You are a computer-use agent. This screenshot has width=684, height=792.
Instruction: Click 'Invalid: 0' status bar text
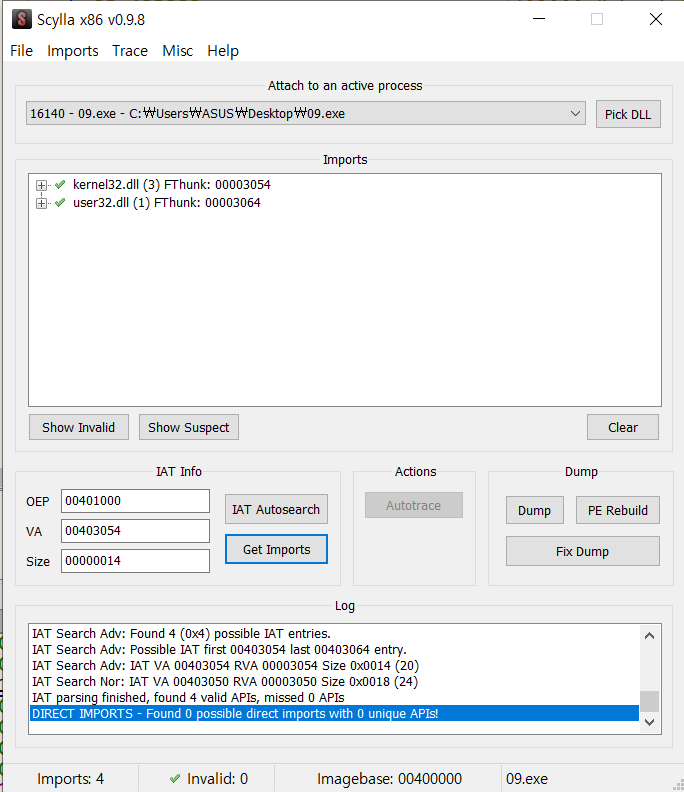[217, 778]
